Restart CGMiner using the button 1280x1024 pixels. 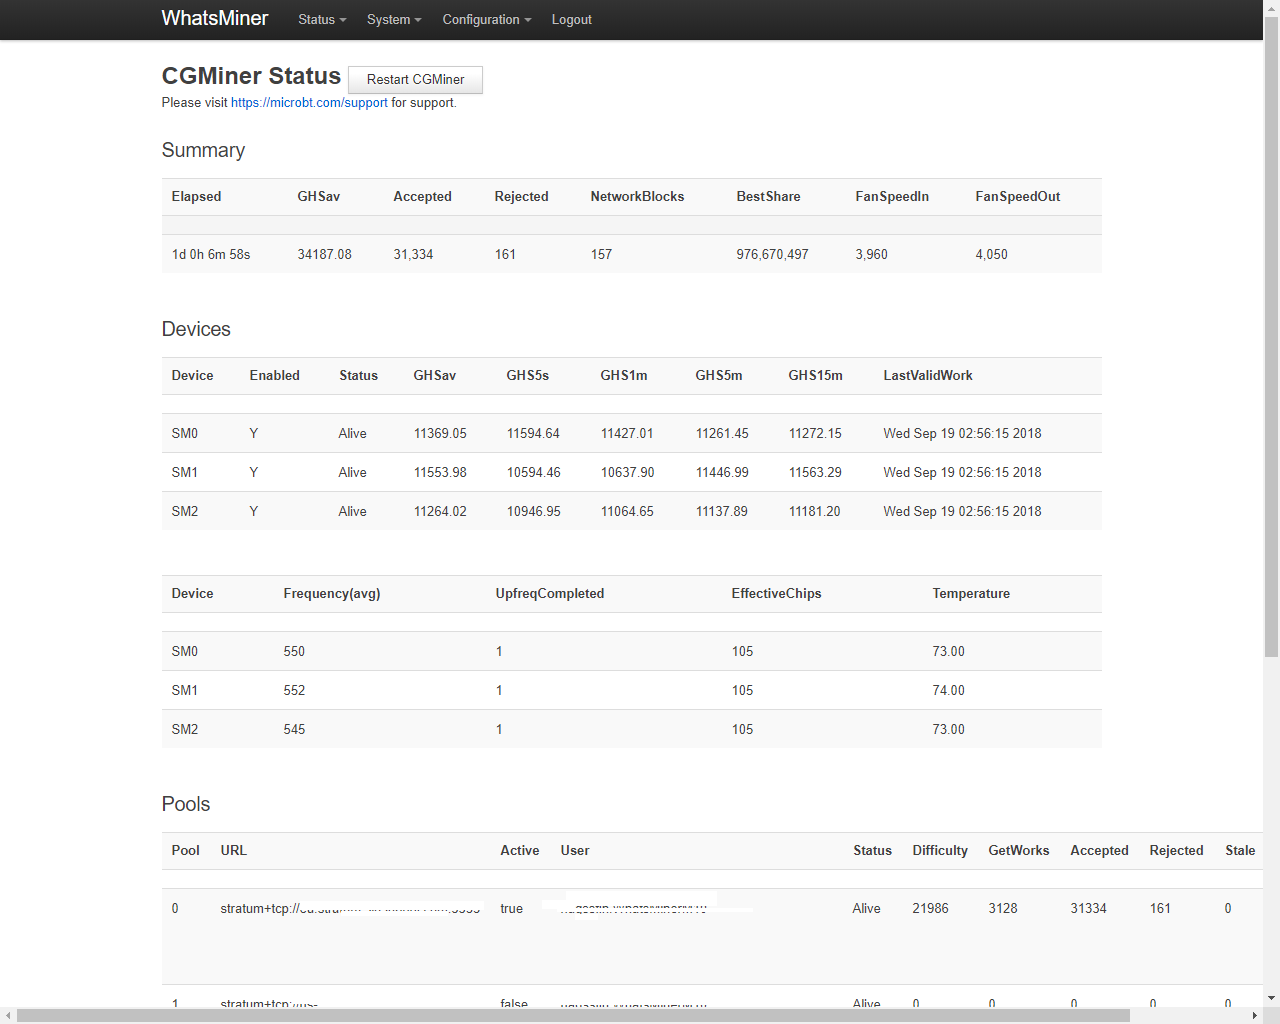(415, 80)
